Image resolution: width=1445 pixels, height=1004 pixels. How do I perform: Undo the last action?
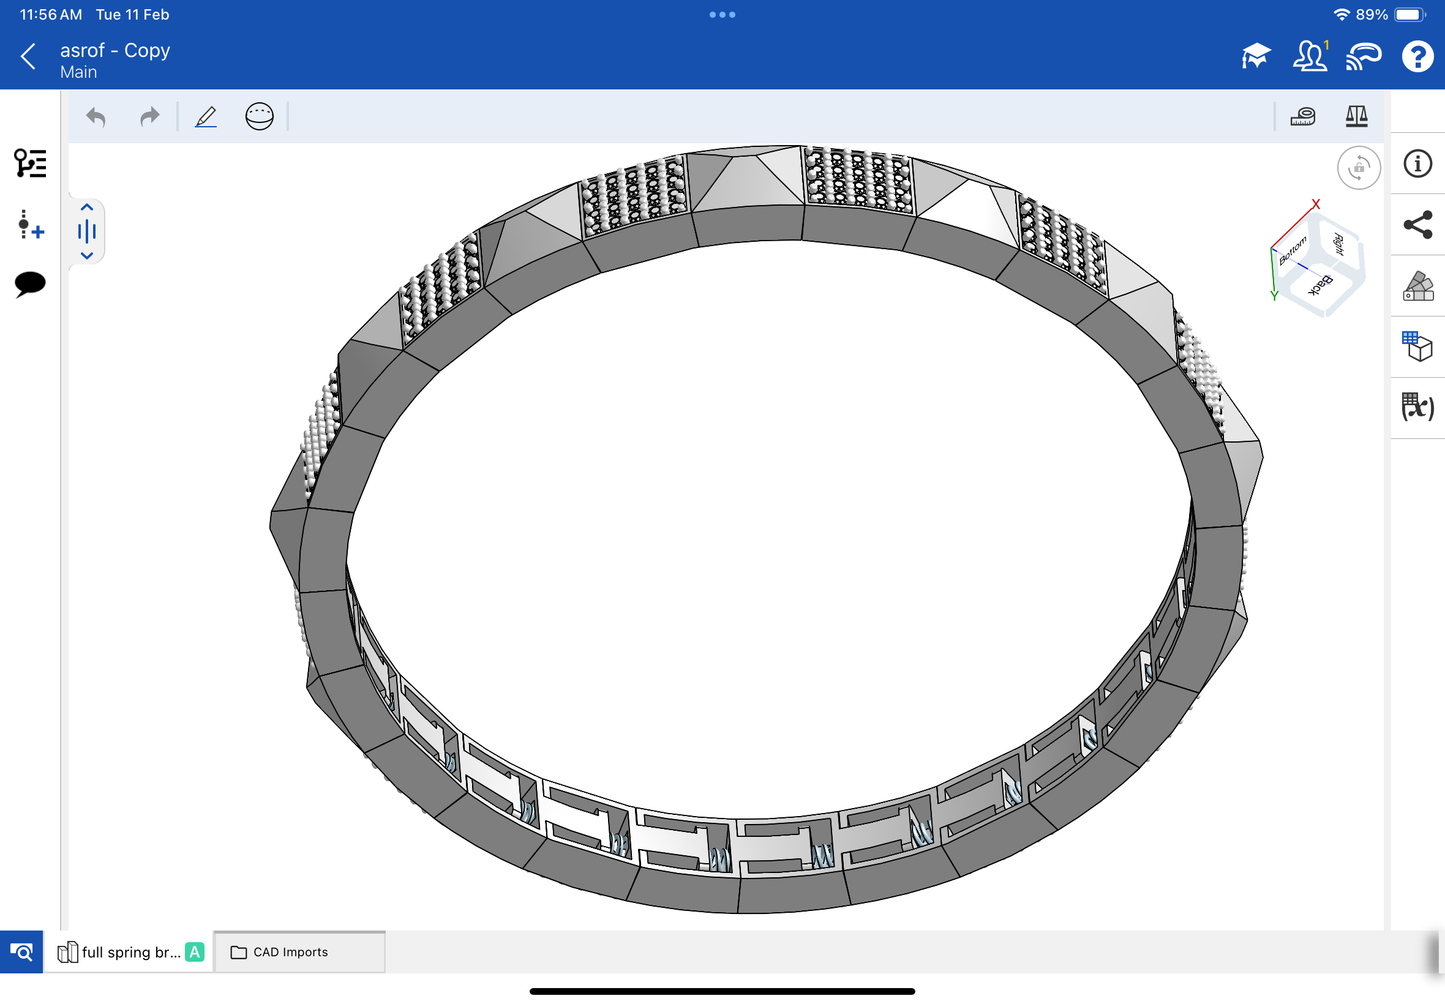pos(96,117)
